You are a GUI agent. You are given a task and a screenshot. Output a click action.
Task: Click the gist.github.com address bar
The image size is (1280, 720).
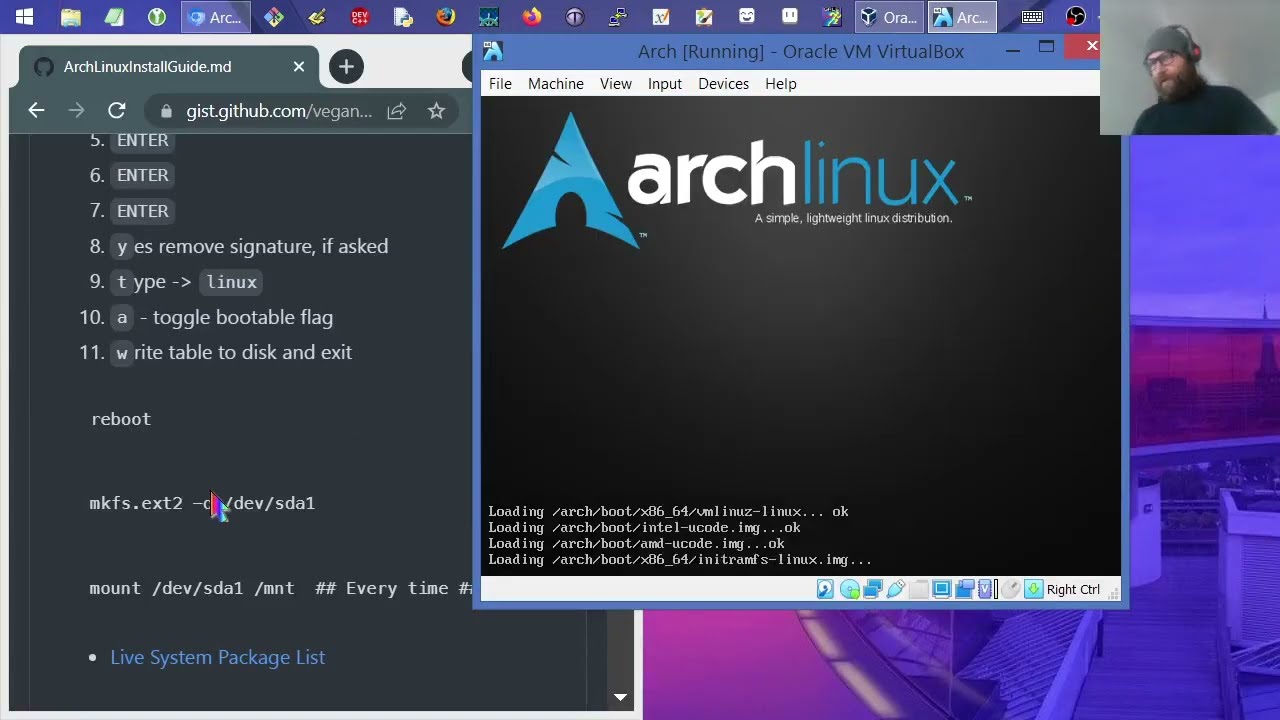[279, 111]
